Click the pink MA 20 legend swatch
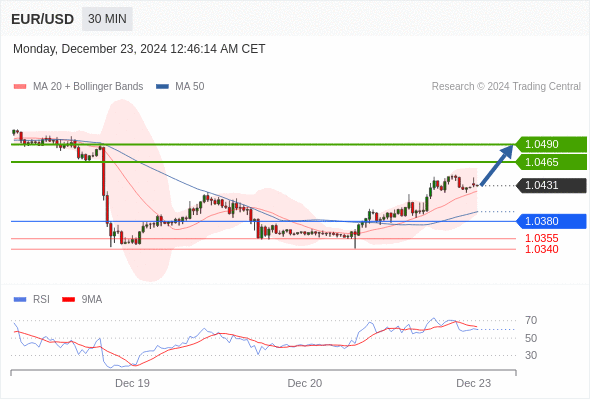This screenshot has height=400, width=590. (20, 87)
